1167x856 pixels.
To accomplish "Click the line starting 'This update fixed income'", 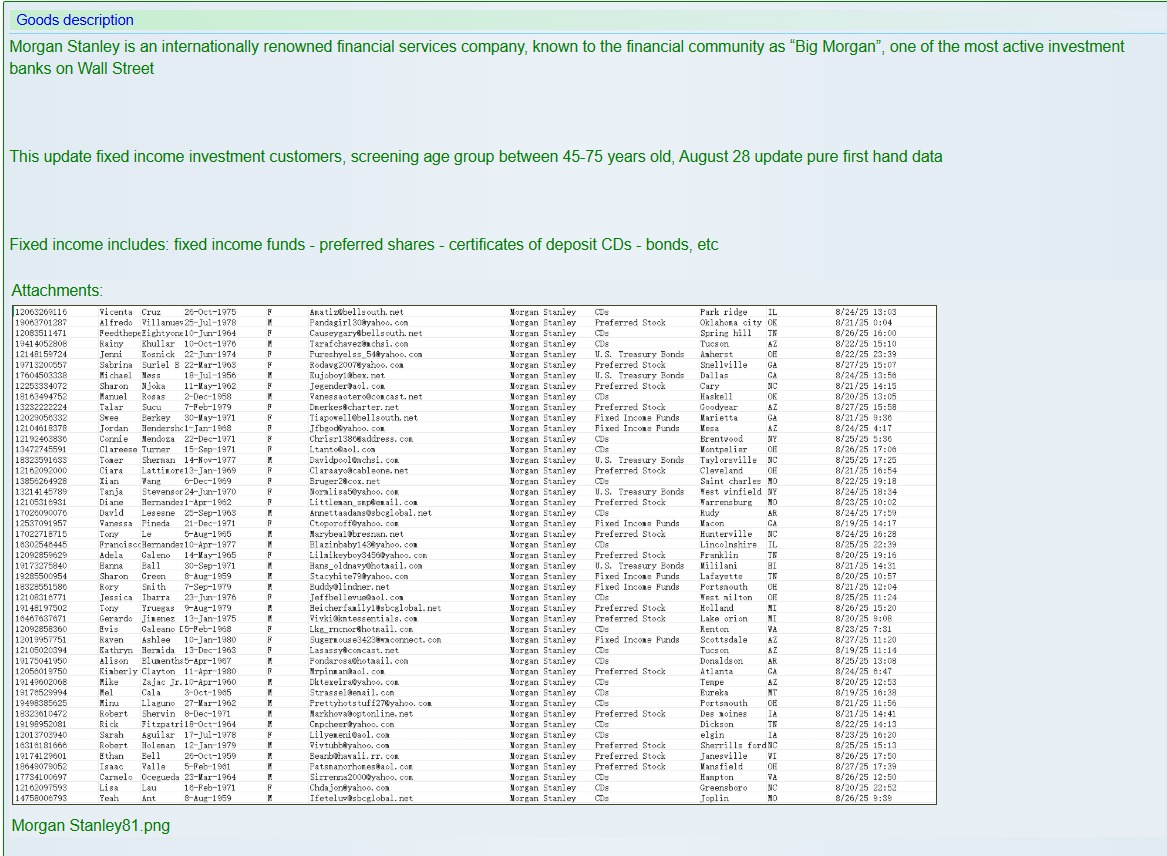I will (475, 157).
